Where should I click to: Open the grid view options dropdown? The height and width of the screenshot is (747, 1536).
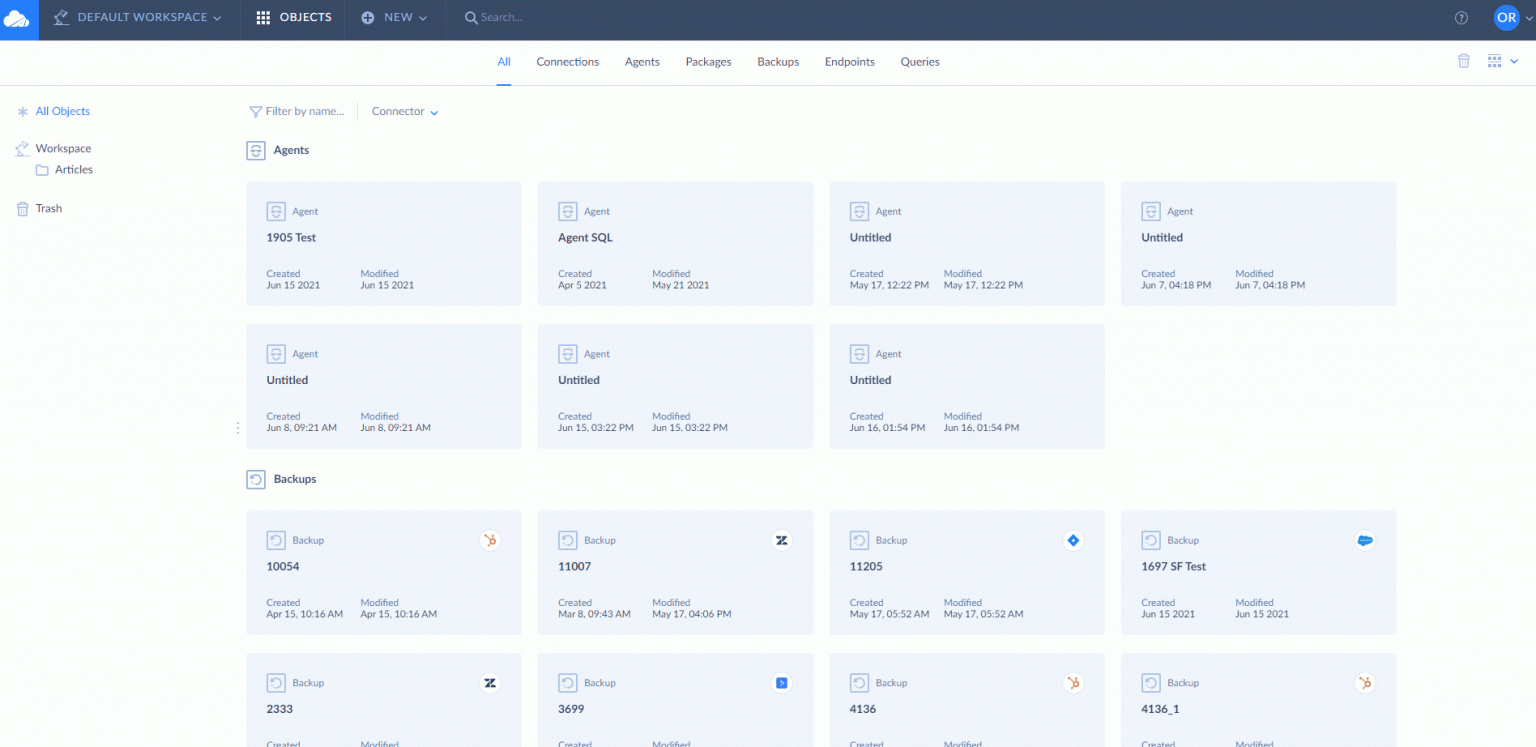click(x=1502, y=61)
